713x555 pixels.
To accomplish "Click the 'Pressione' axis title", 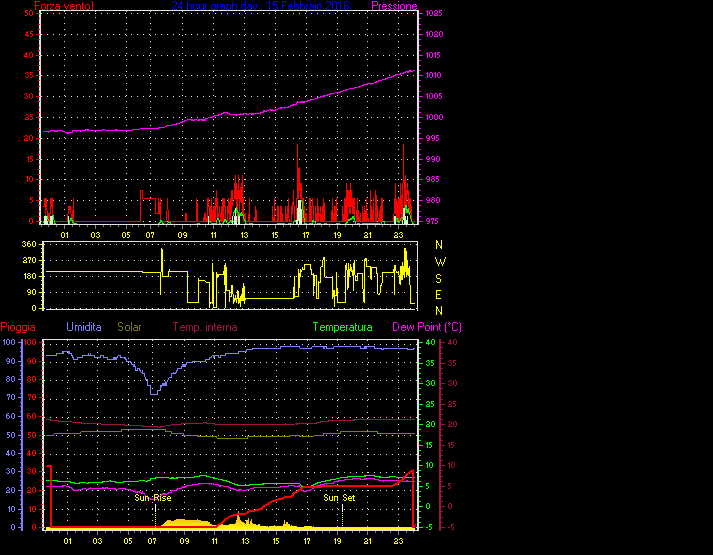I will coord(394,6).
